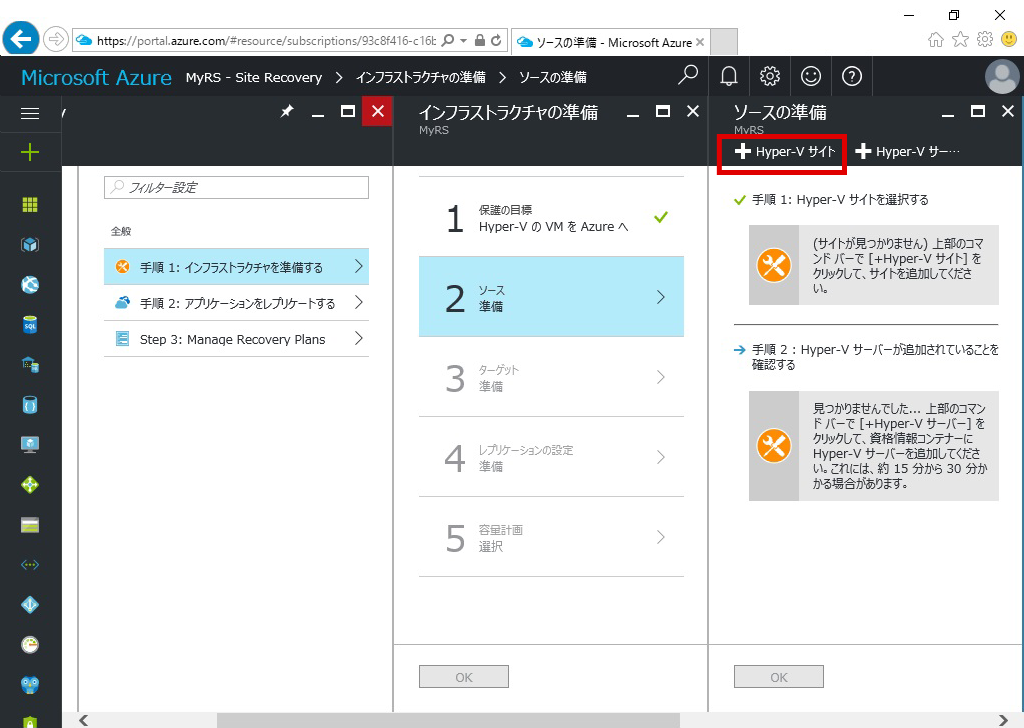Open browser tools gear icon
Viewport: 1024px width, 728px height.
pyautogui.click(x=985, y=39)
